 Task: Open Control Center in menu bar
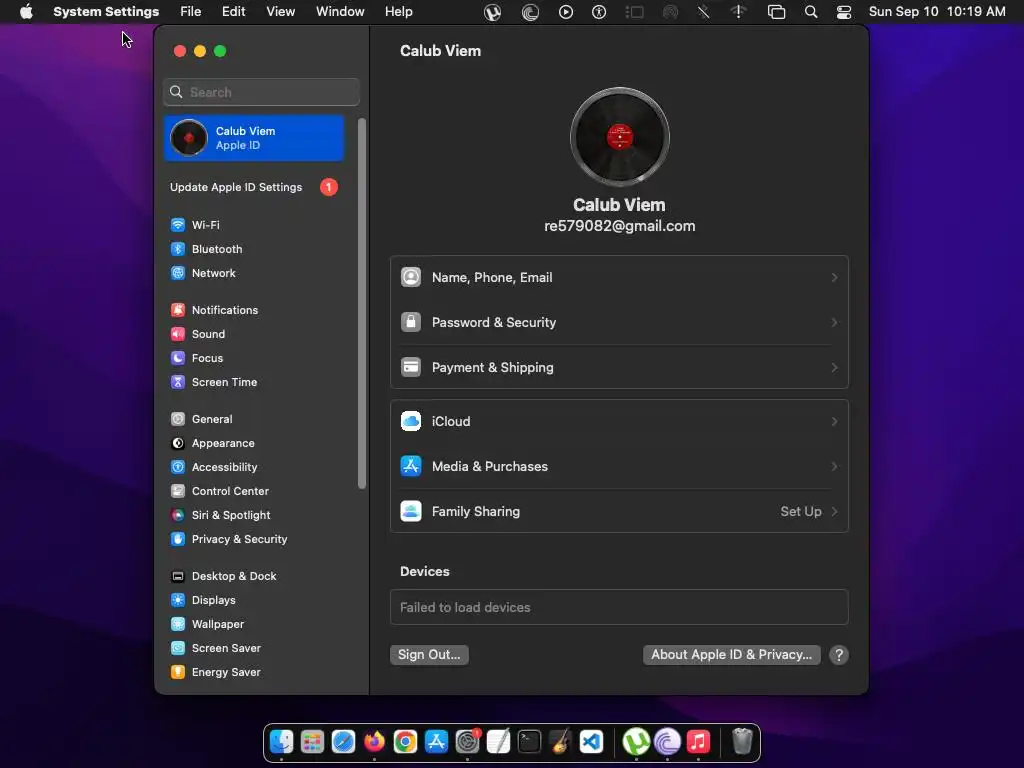coord(844,12)
